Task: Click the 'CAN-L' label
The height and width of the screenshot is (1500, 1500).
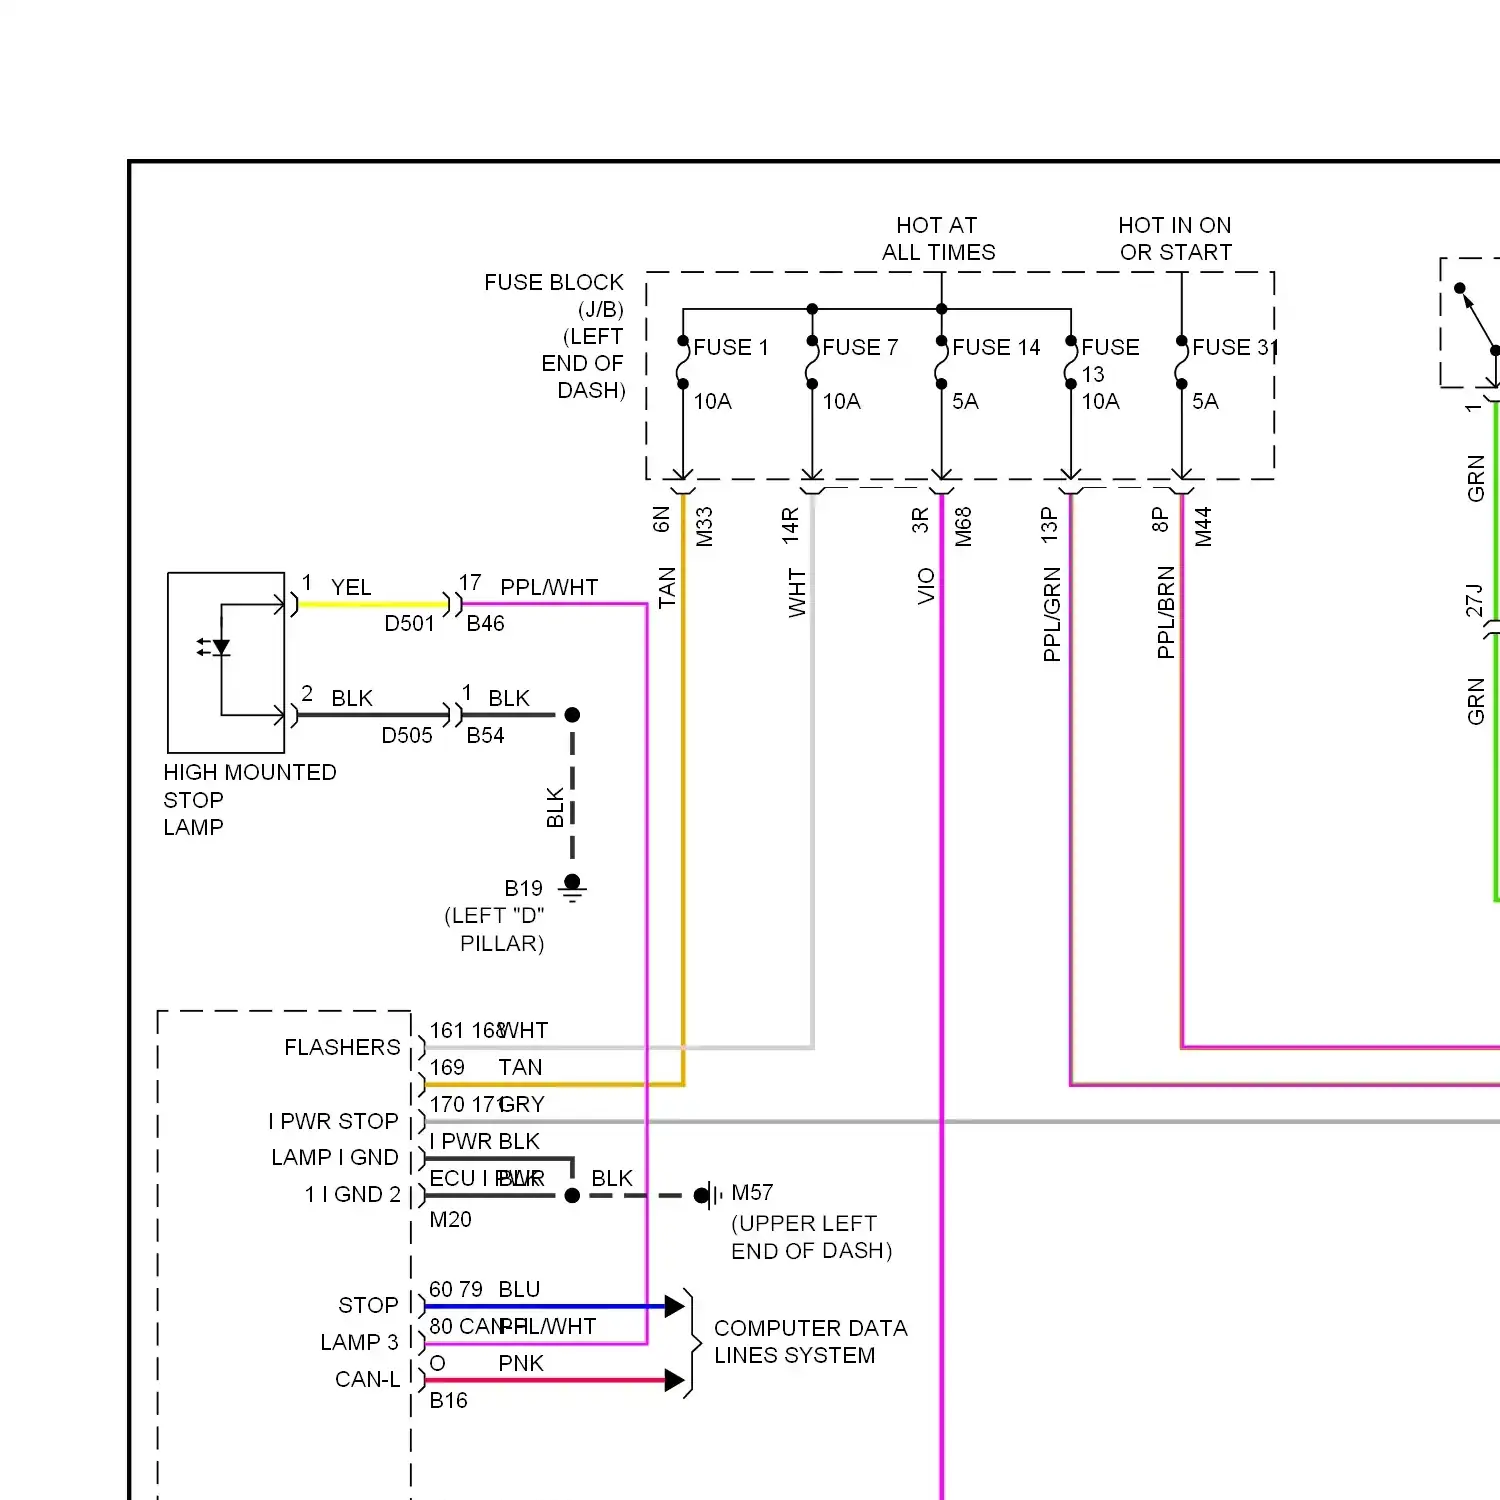Action: tap(367, 1379)
